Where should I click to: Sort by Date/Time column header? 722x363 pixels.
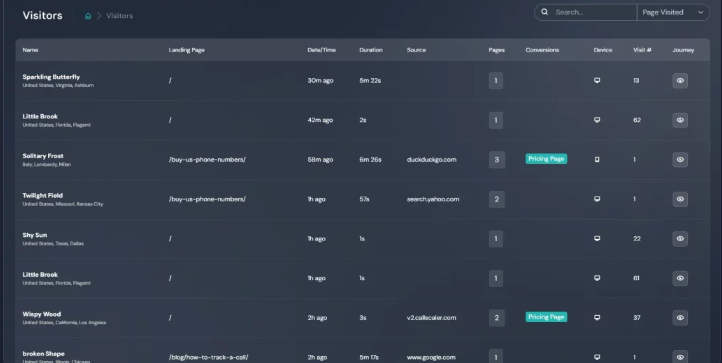321,50
